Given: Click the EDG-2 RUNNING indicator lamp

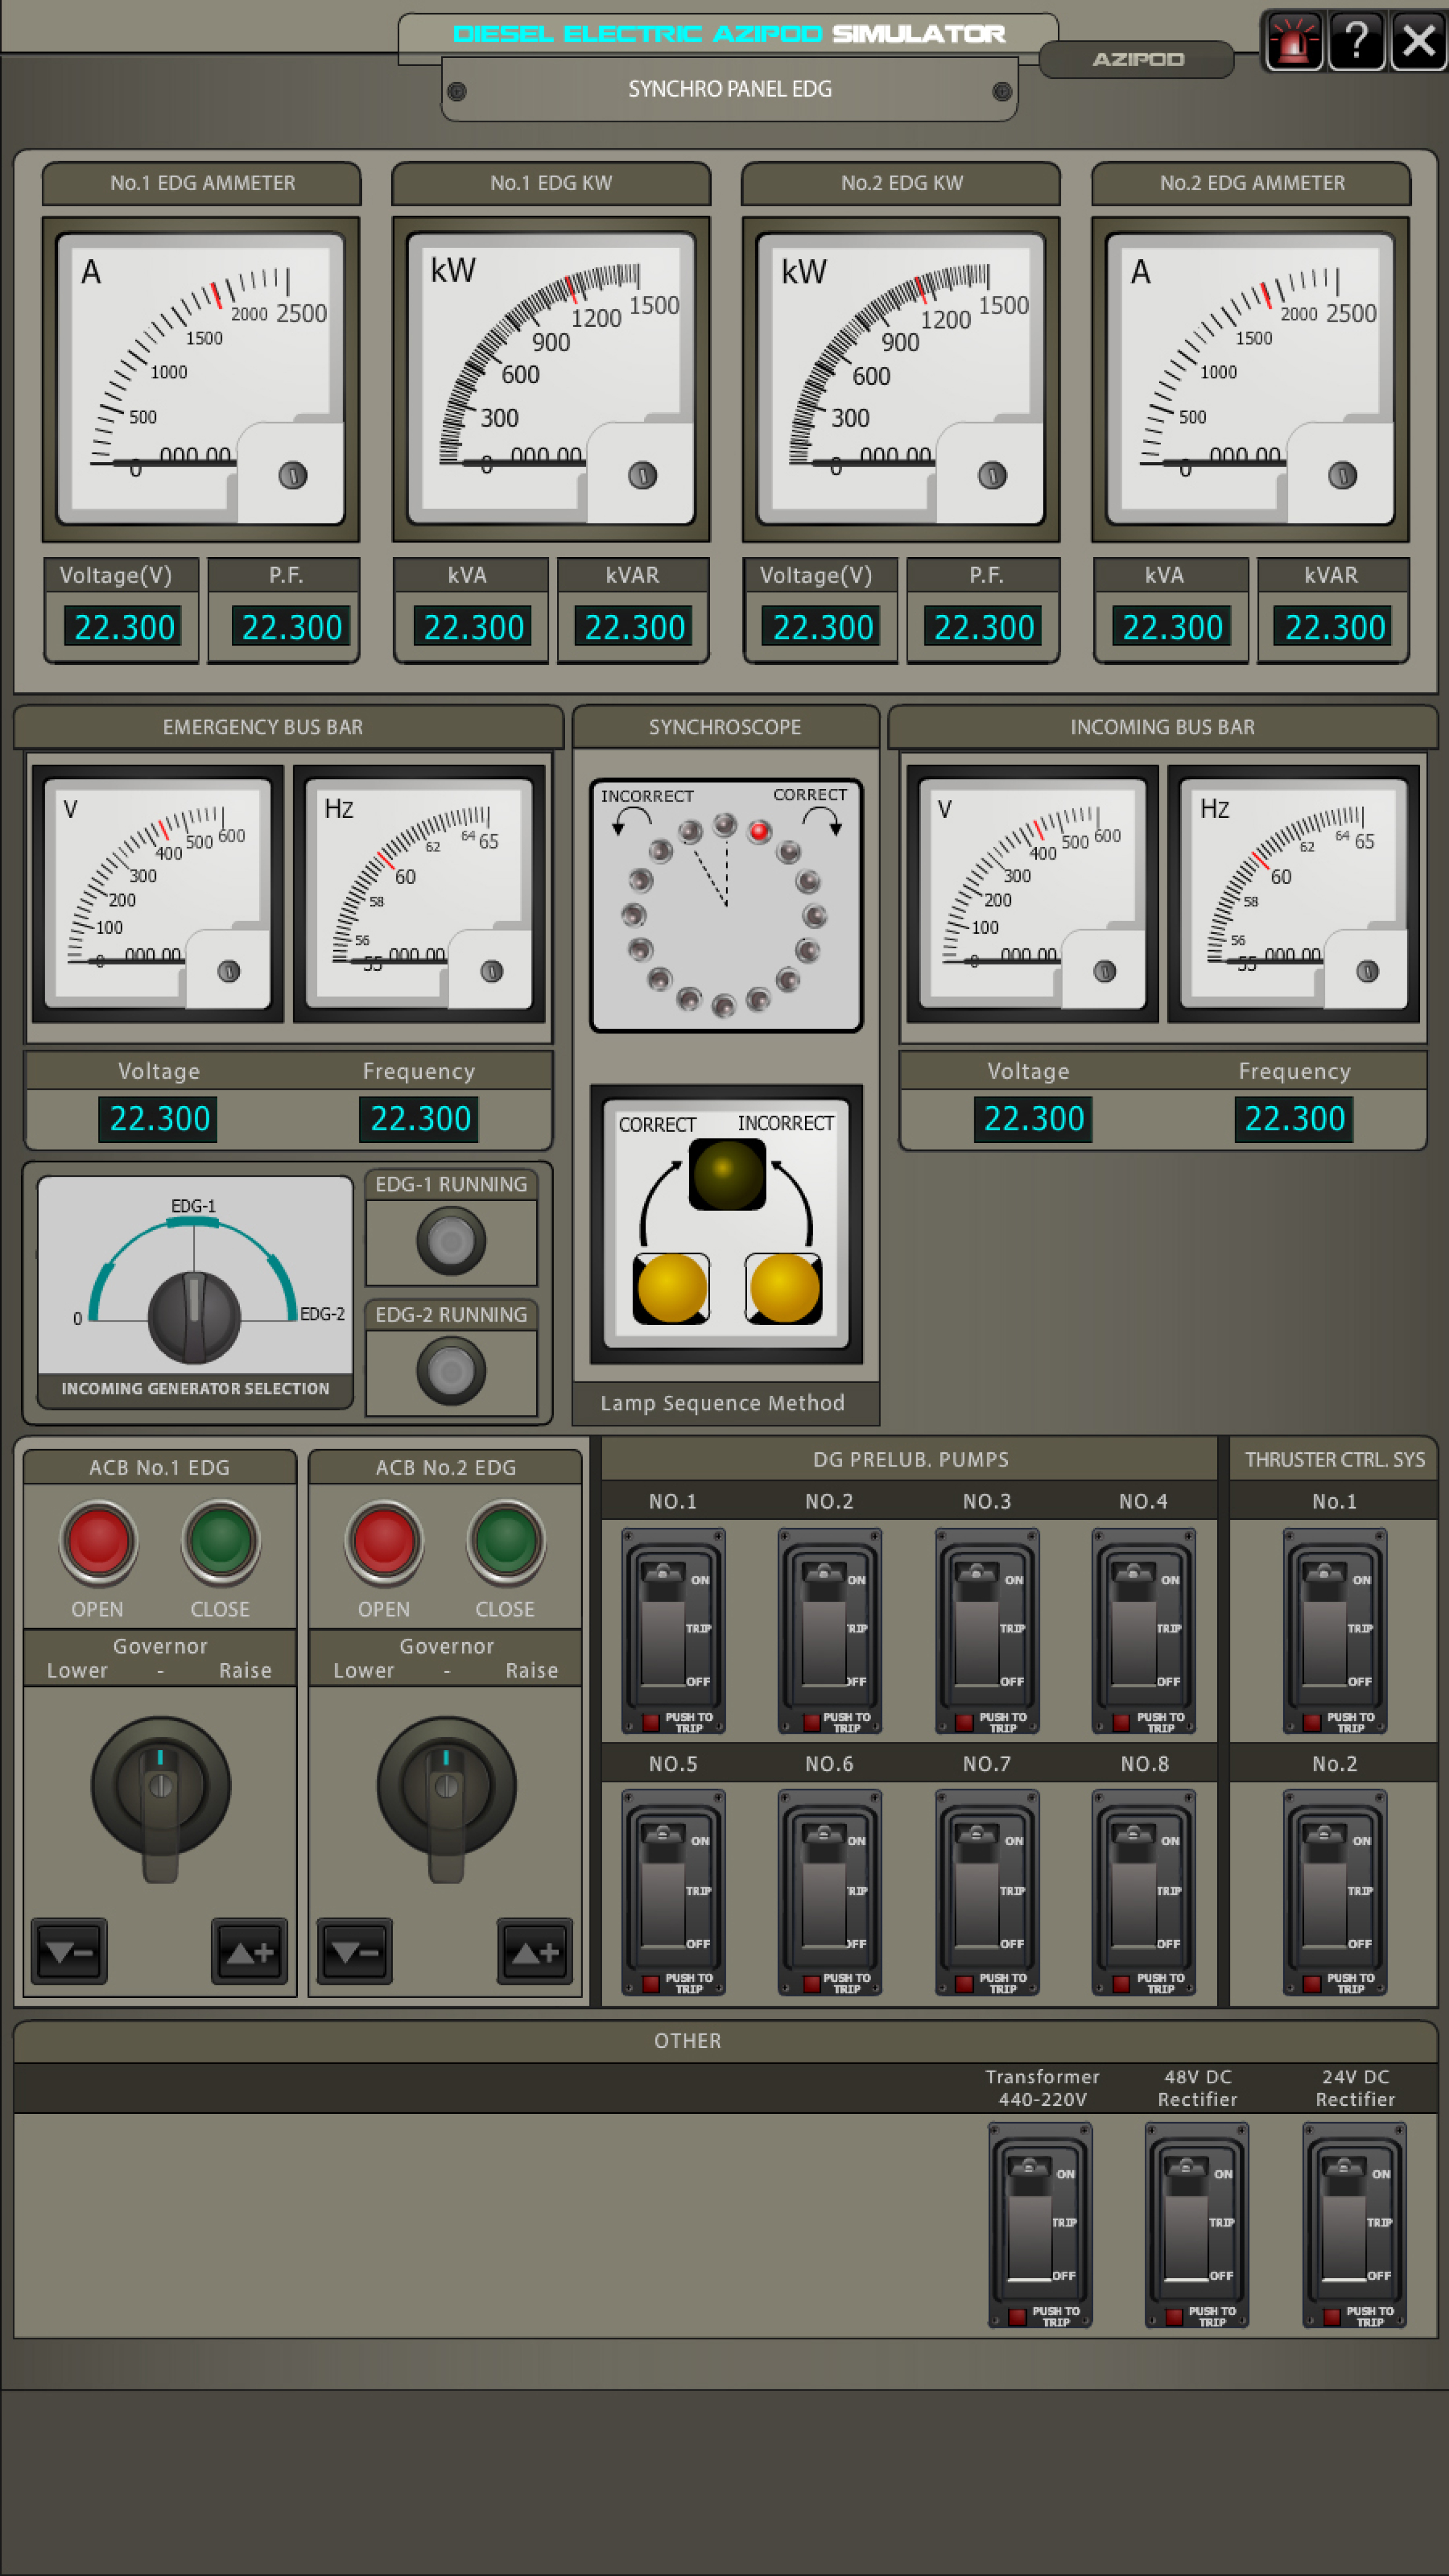Looking at the screenshot, I should click(451, 1371).
